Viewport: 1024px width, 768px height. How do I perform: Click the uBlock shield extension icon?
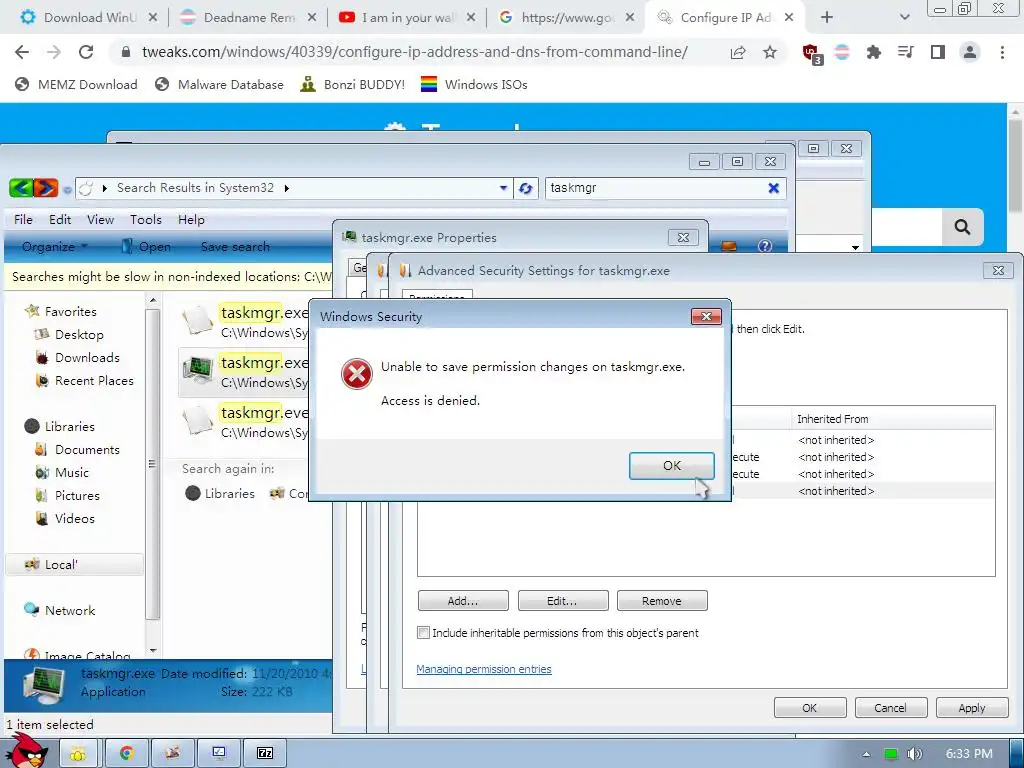coord(811,53)
